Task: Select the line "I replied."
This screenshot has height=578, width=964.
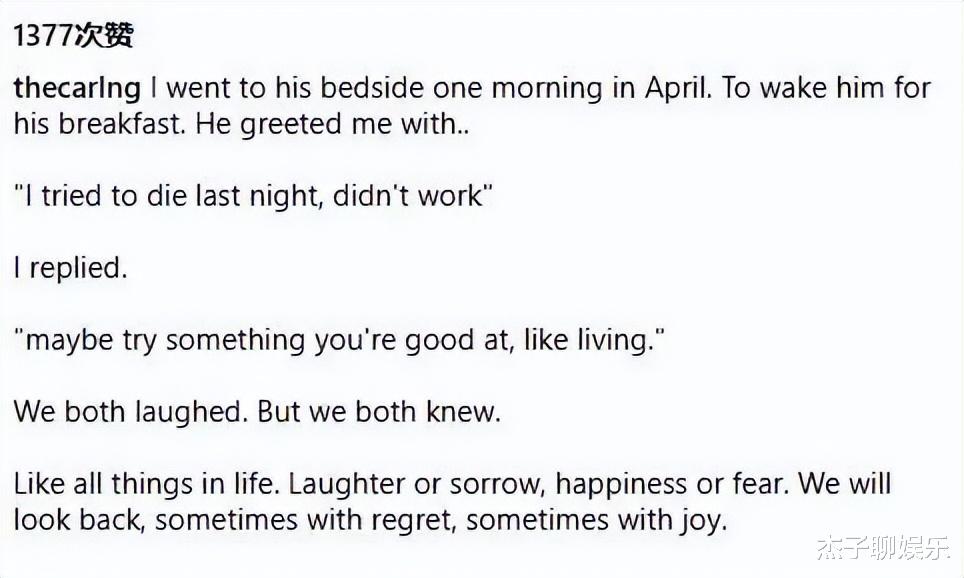Action: point(70,268)
